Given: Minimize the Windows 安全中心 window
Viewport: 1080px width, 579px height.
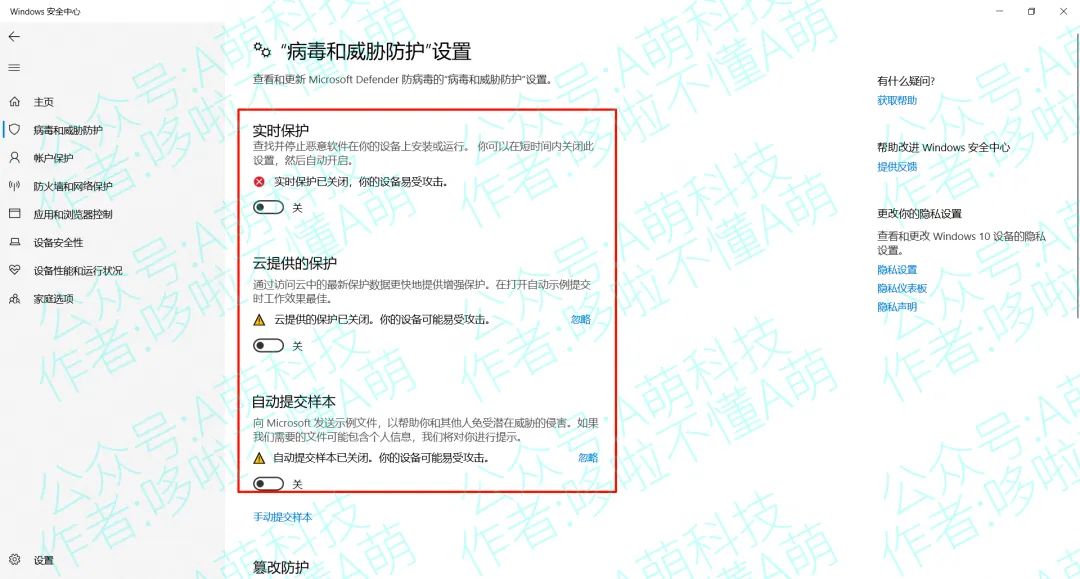Looking at the screenshot, I should 999,11.
